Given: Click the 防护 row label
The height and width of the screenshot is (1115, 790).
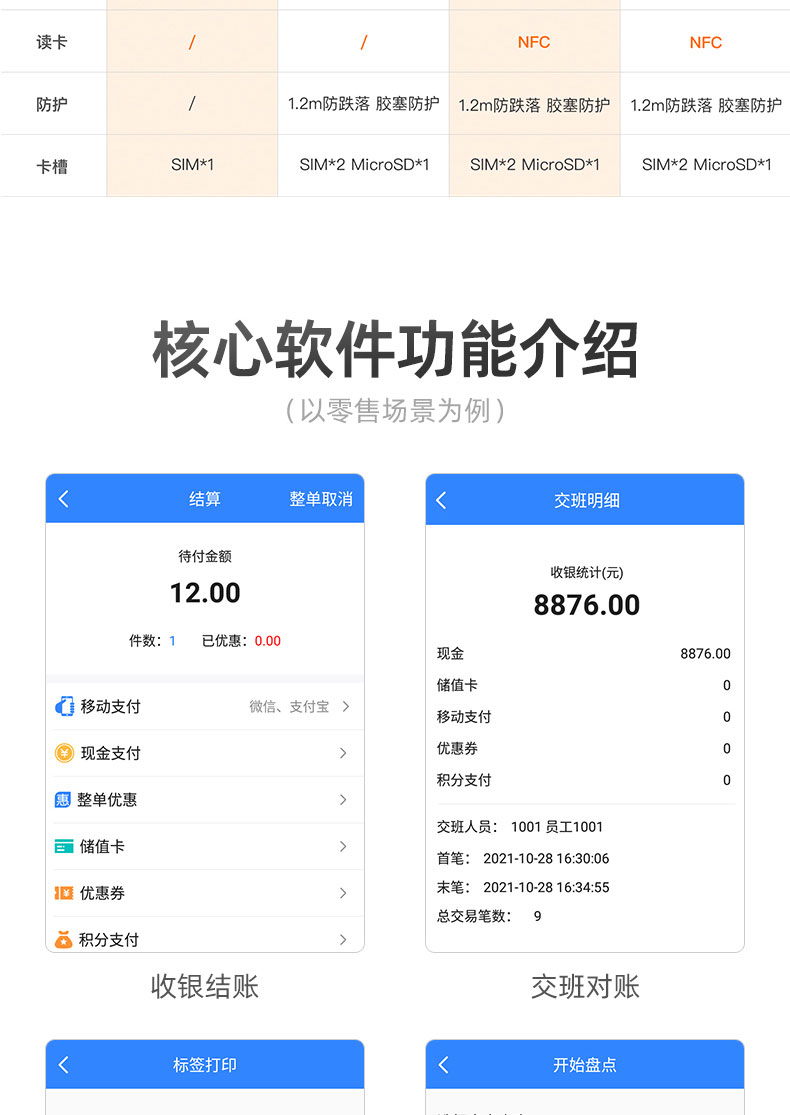Looking at the screenshot, I should click(x=52, y=105).
